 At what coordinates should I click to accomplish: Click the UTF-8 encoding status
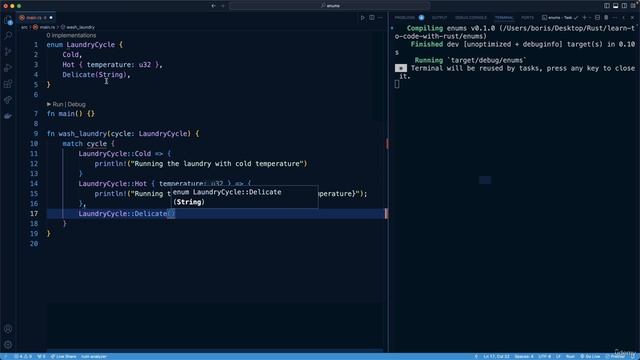[544, 356]
